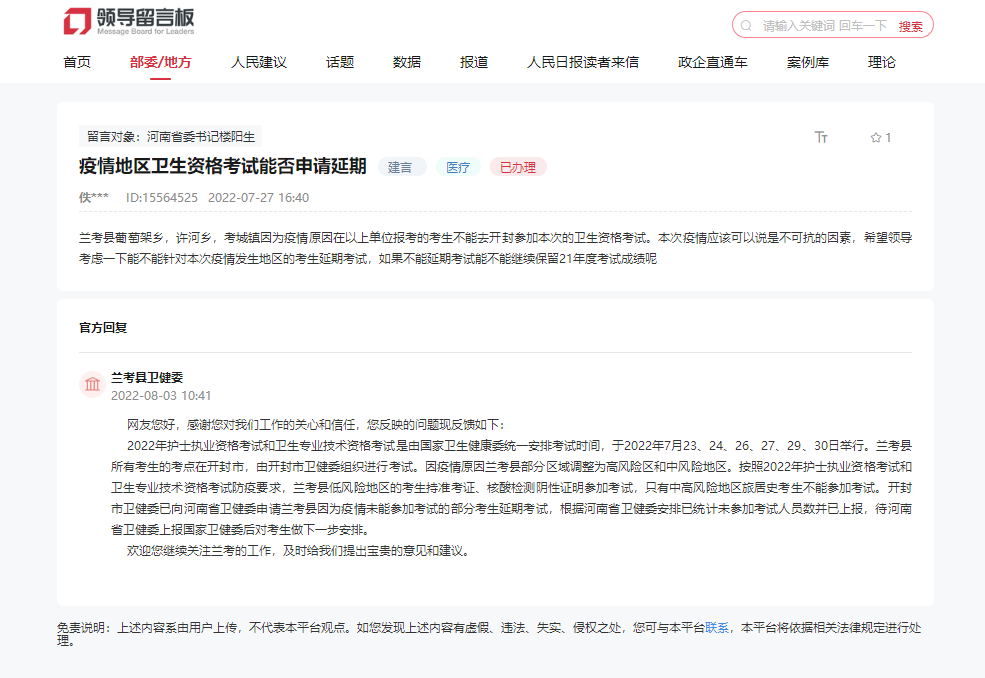The height and width of the screenshot is (678, 985).
Task: Click the font size adjustment icon
Action: pos(821,137)
